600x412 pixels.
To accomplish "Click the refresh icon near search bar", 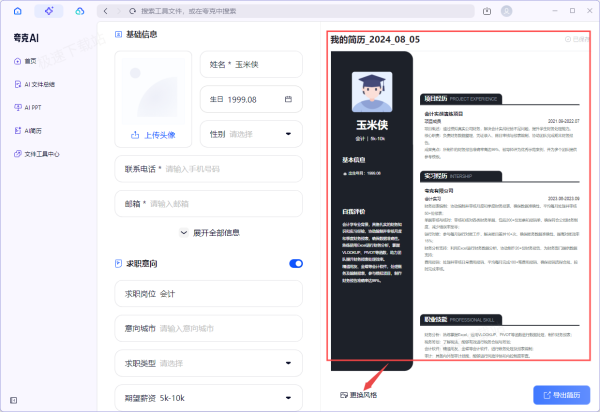I will (132, 11).
